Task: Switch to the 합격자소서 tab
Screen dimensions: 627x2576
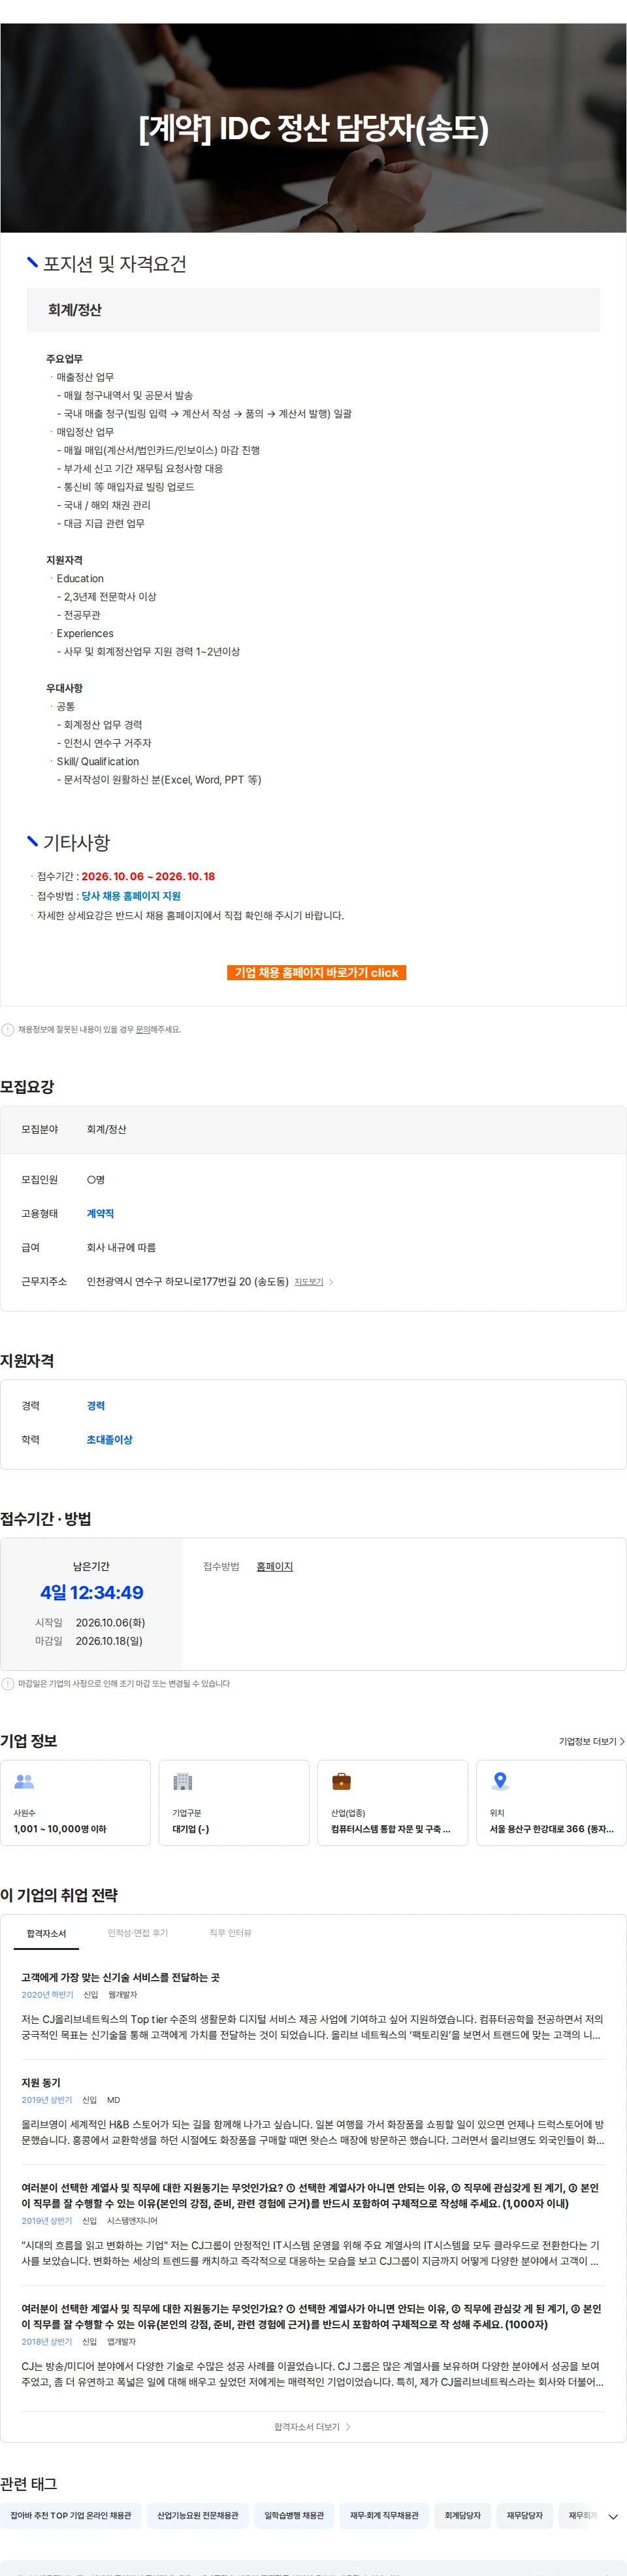Action: (x=46, y=1933)
